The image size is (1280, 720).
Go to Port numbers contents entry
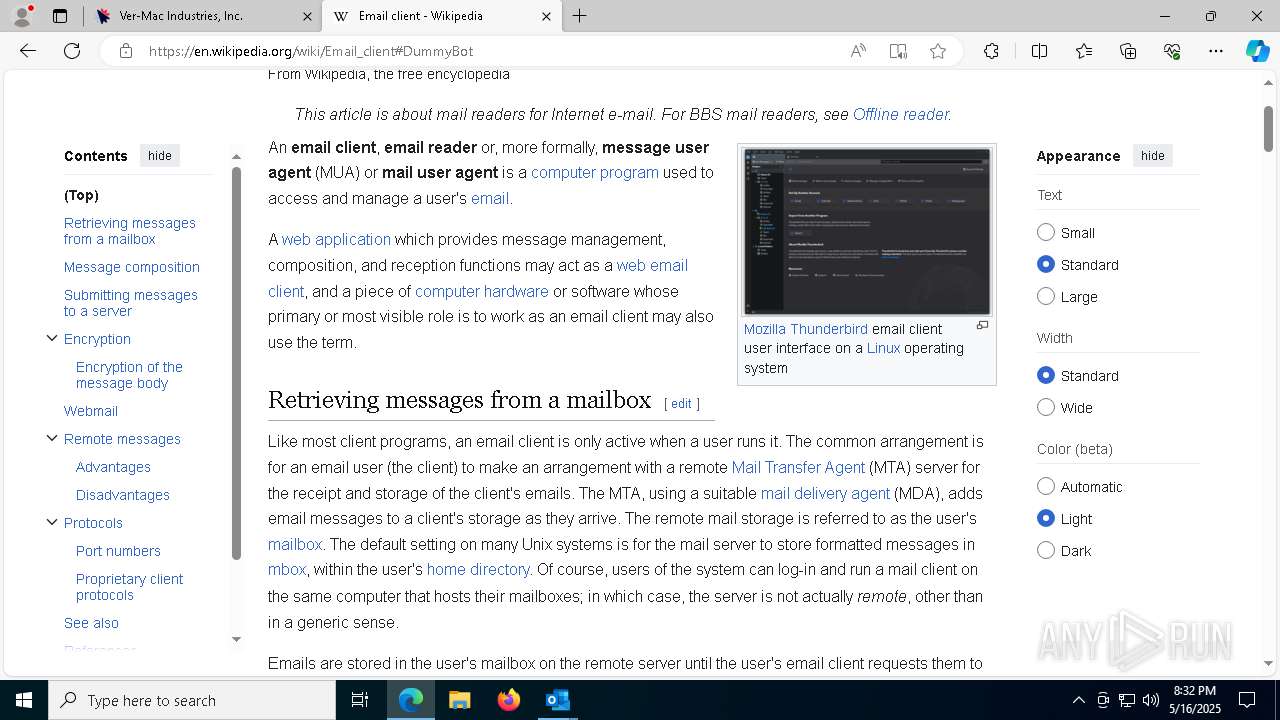pyautogui.click(x=118, y=551)
